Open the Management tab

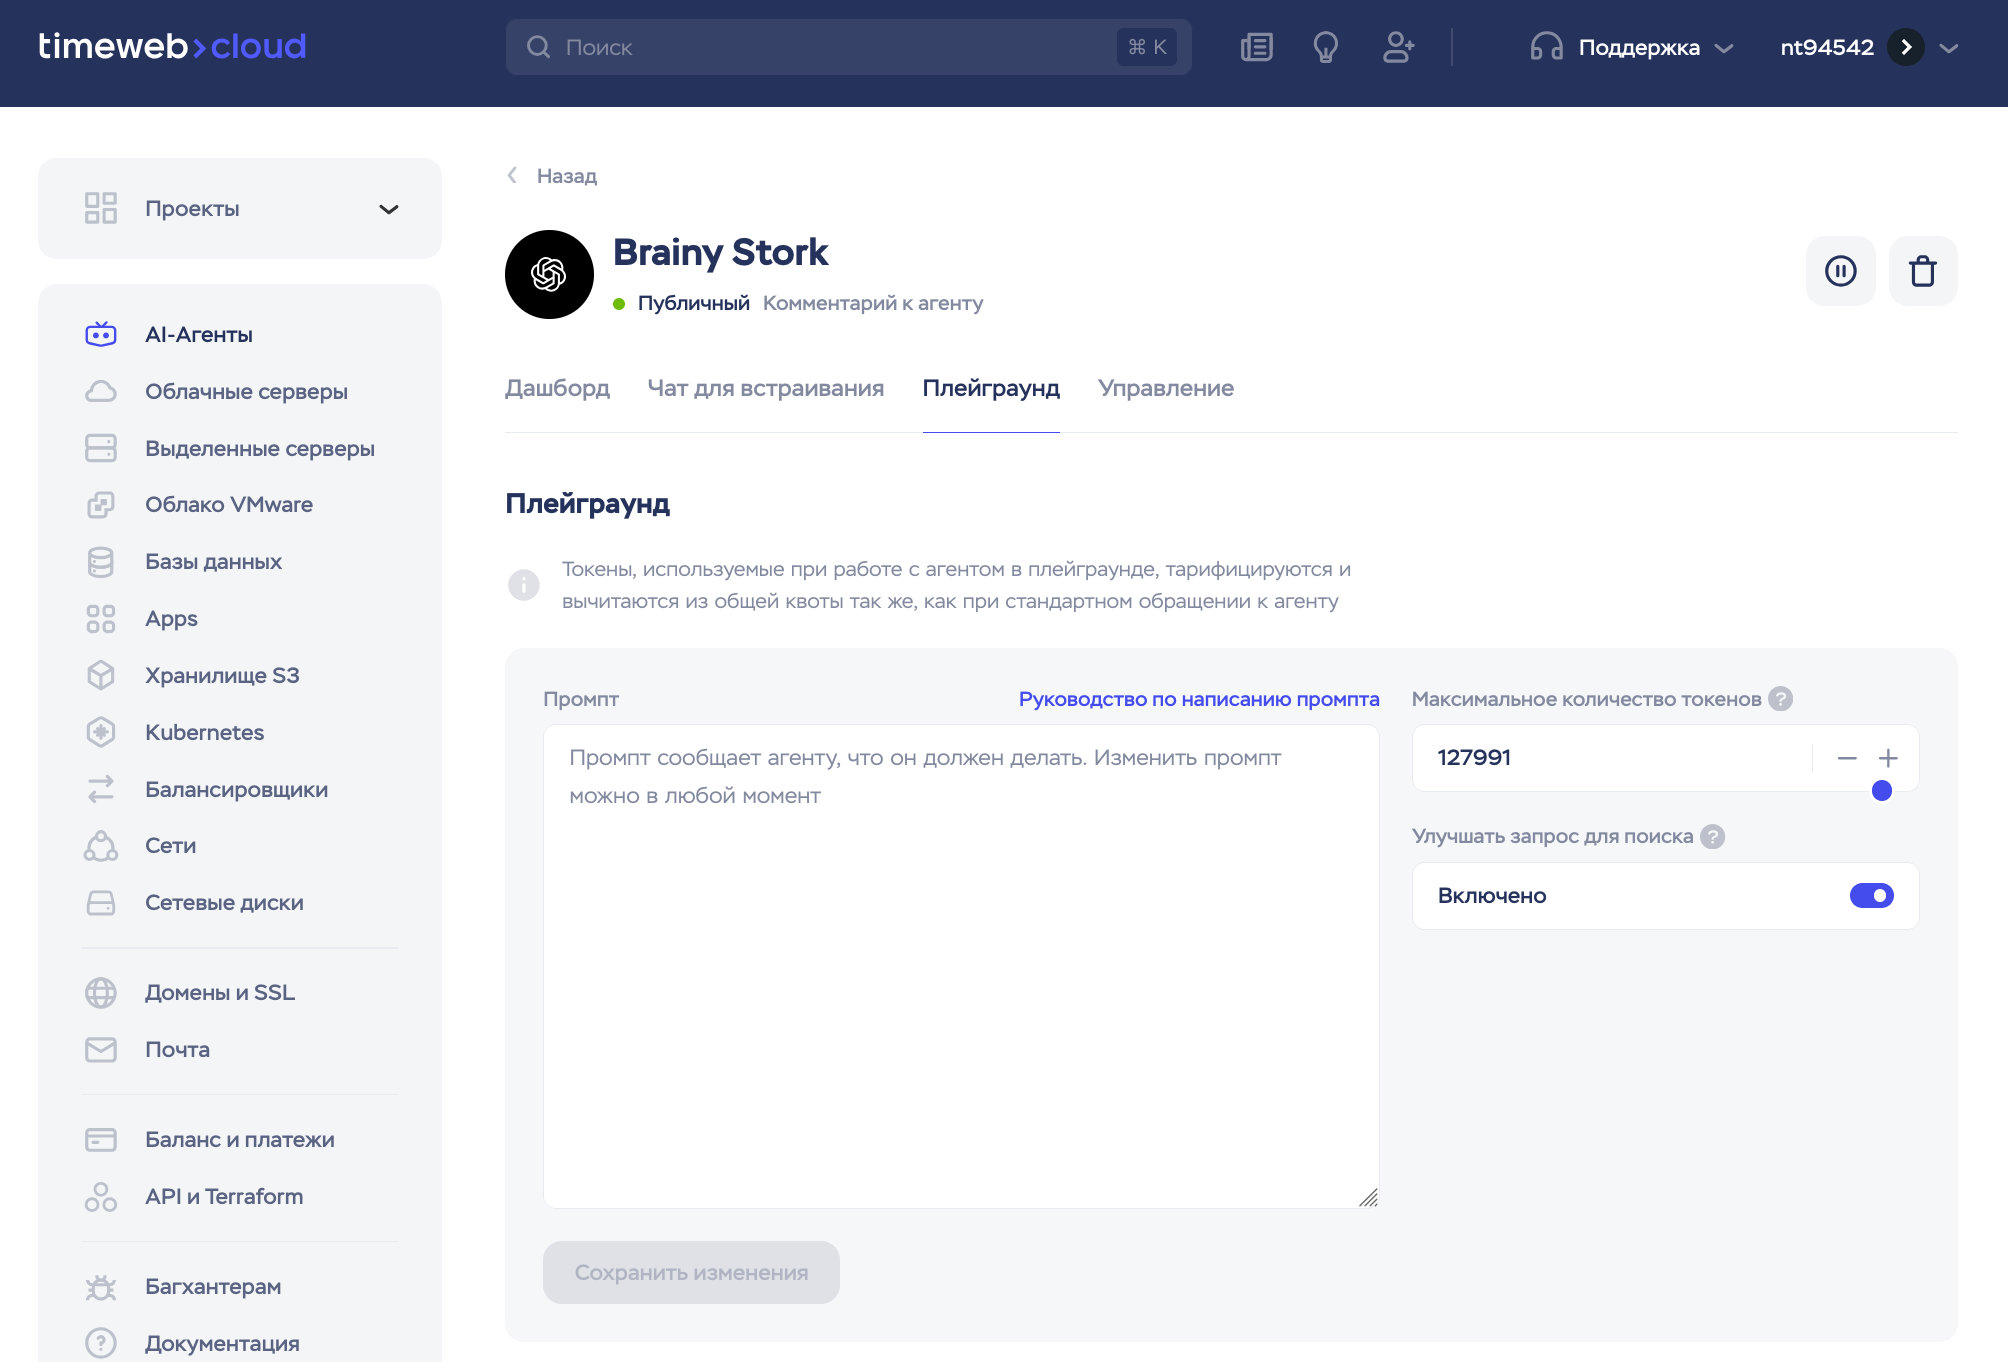[1165, 388]
